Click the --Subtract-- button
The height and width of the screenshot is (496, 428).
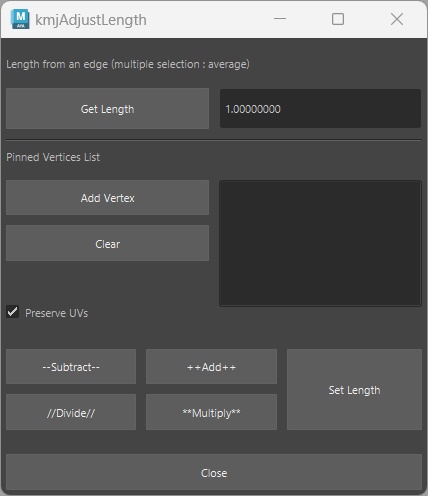click(x=71, y=367)
